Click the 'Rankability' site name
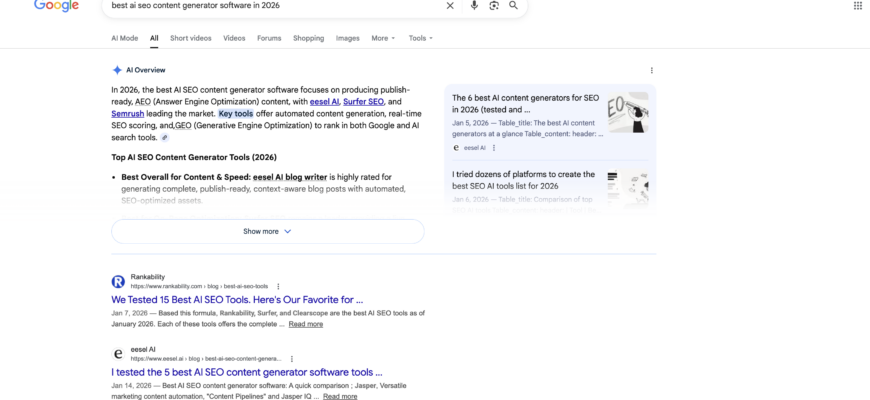Viewport: 870px width, 400px height. [148, 277]
